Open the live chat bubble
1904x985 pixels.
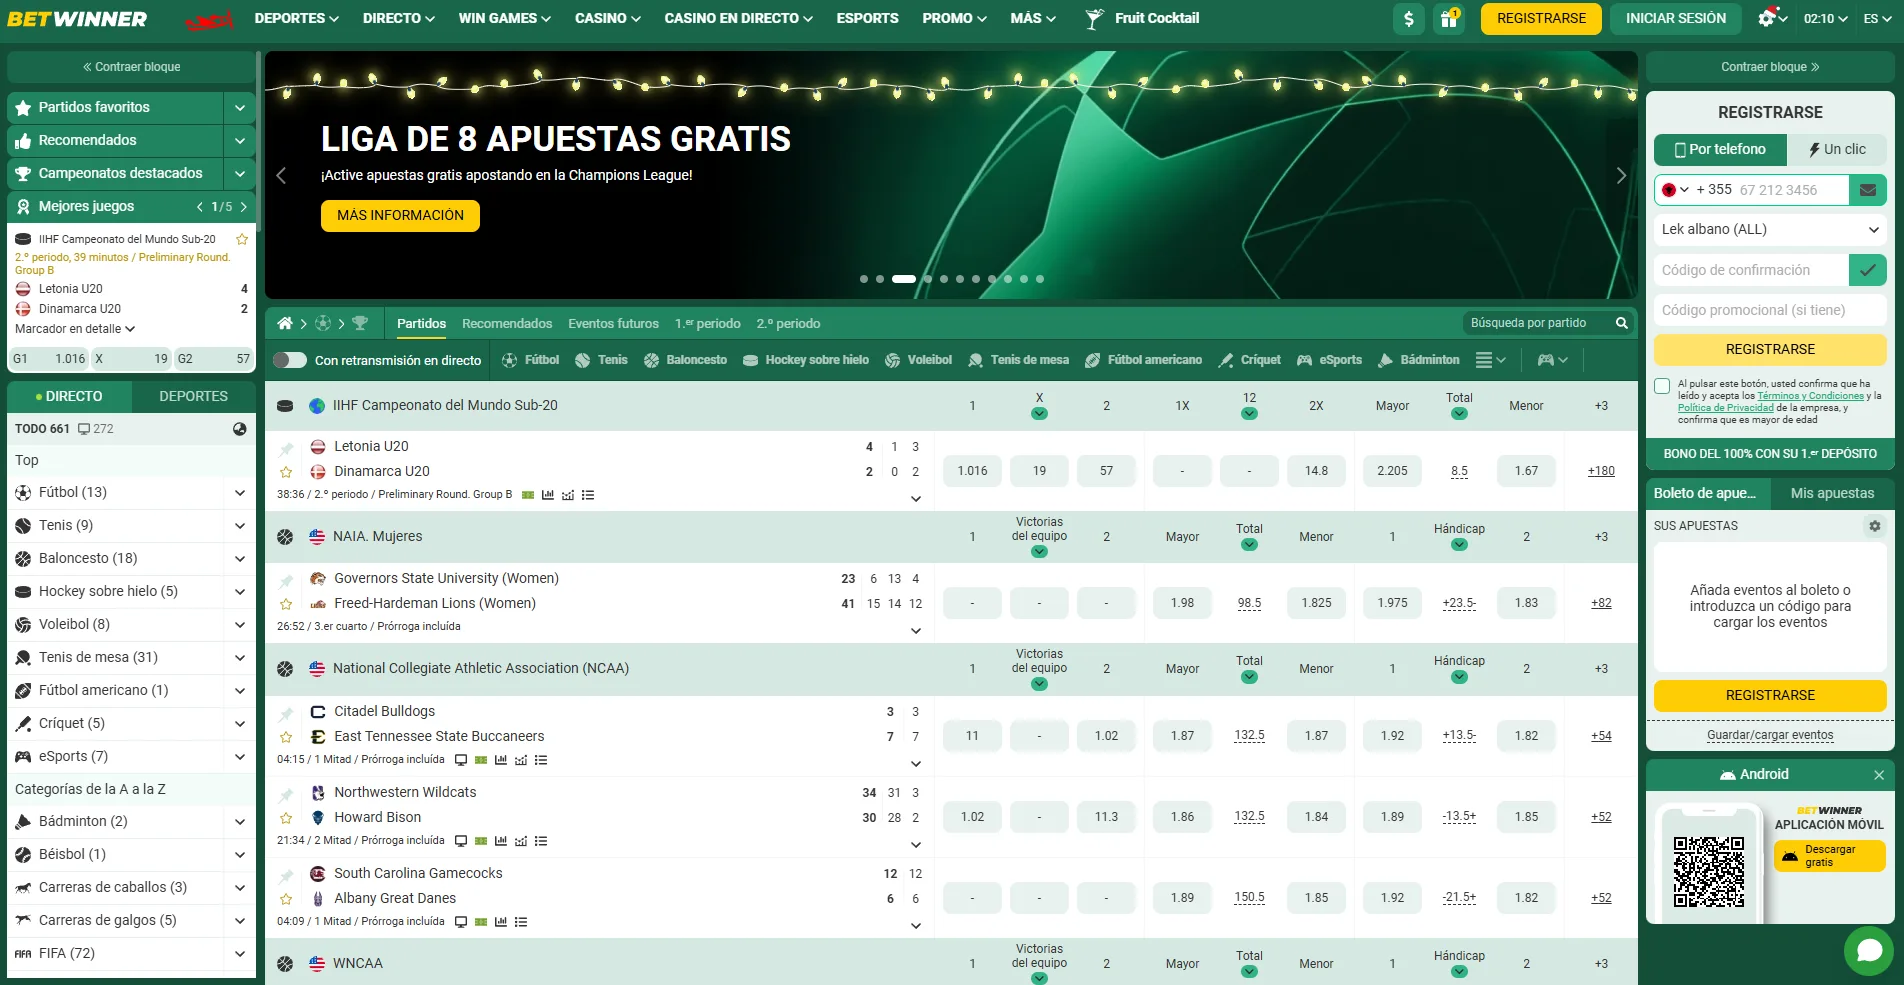[x=1869, y=950]
